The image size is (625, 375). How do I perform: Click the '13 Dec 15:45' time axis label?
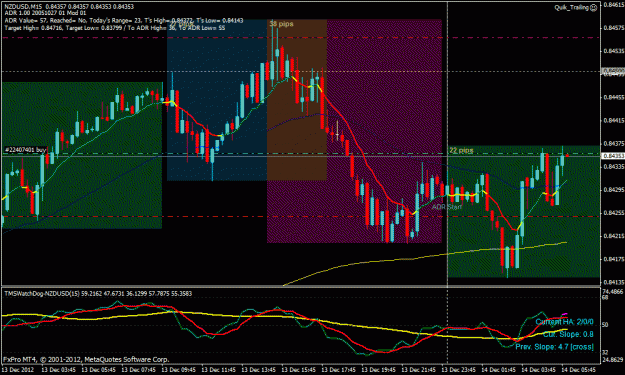tap(299, 369)
